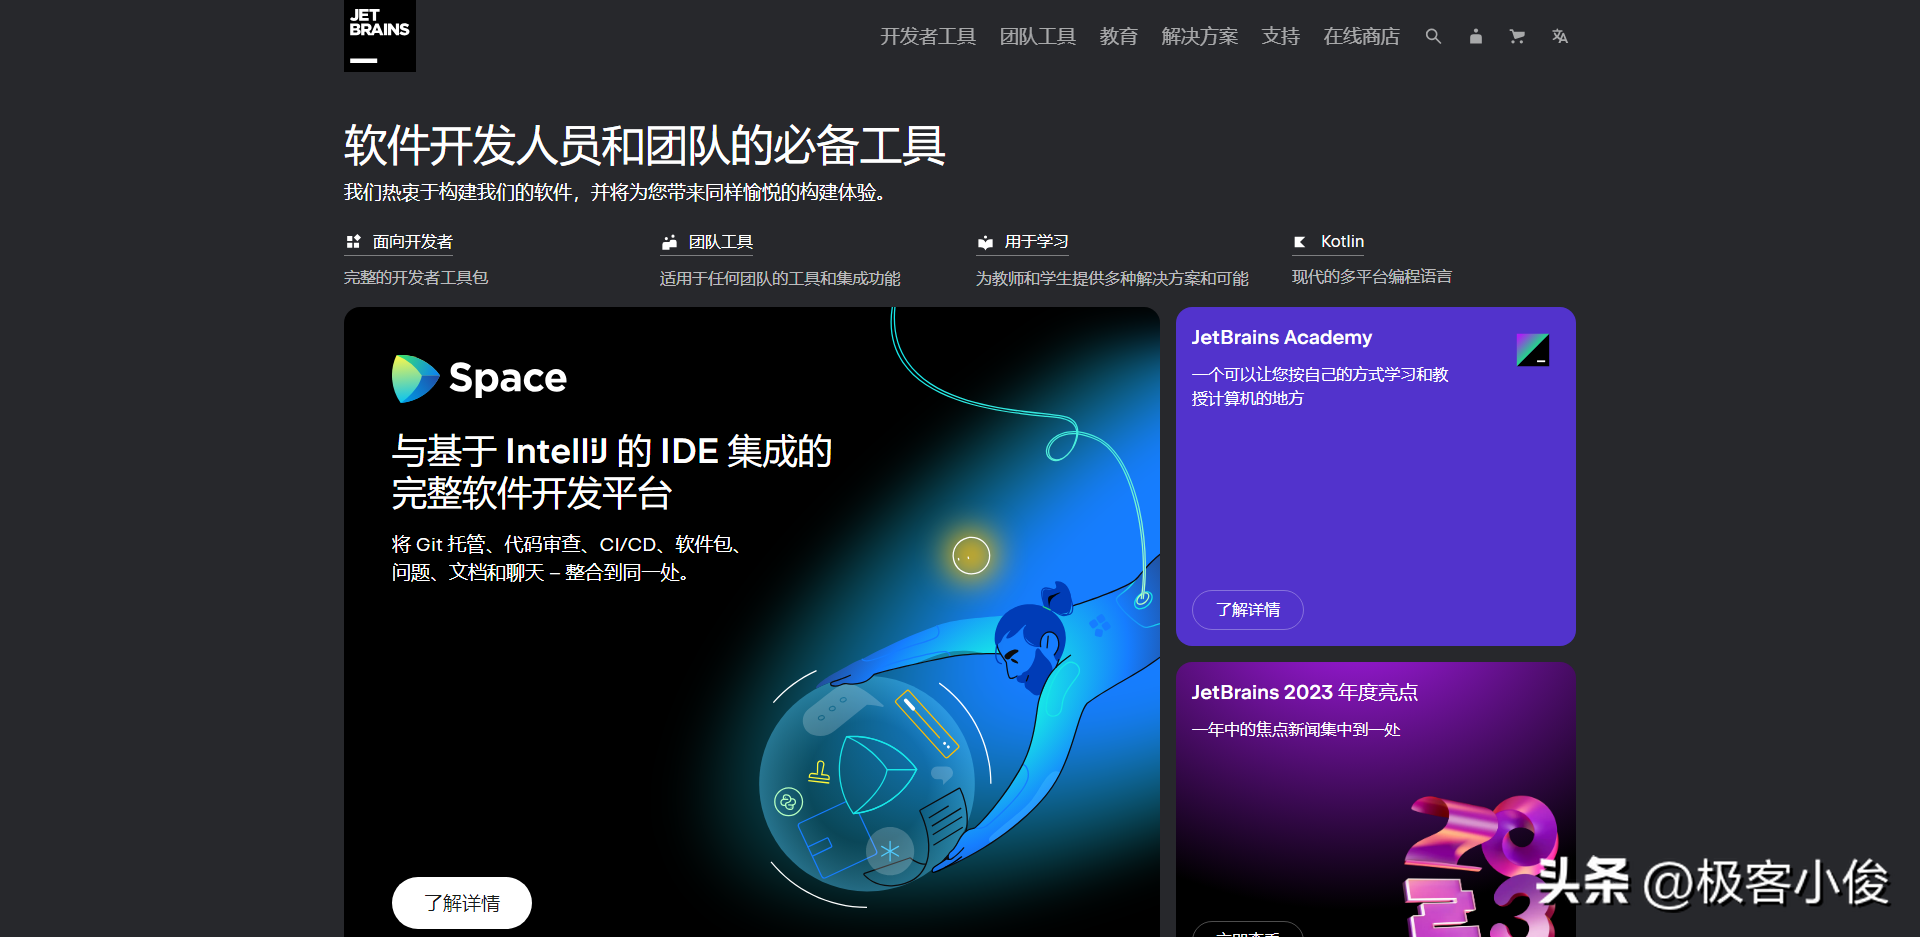Image resolution: width=1920 pixels, height=937 pixels.
Task: Open 支持 menu
Action: (x=1281, y=37)
